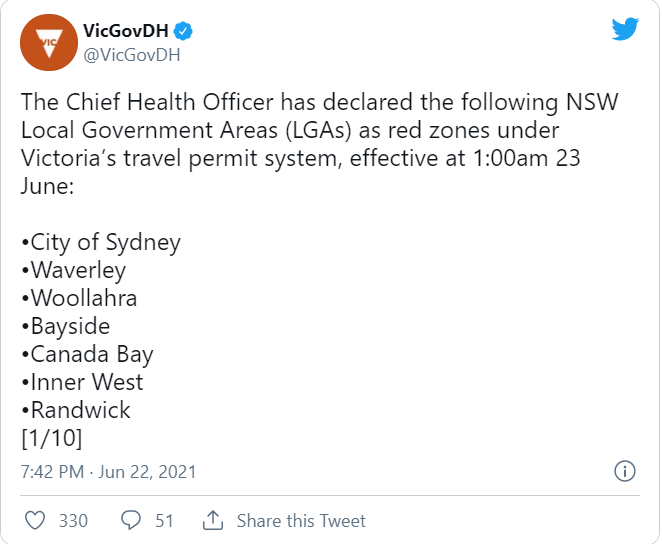
Task: Like the tweet with the heart icon
Action: pyautogui.click(x=35, y=520)
